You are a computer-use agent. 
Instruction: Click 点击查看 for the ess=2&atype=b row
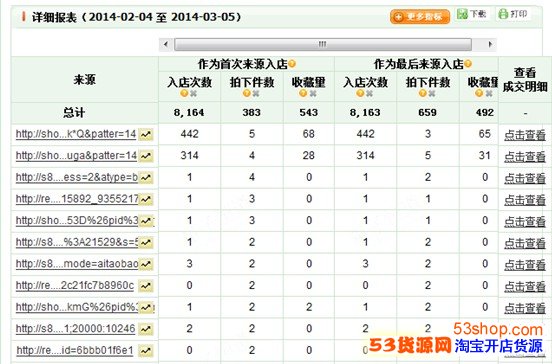[x=525, y=178]
